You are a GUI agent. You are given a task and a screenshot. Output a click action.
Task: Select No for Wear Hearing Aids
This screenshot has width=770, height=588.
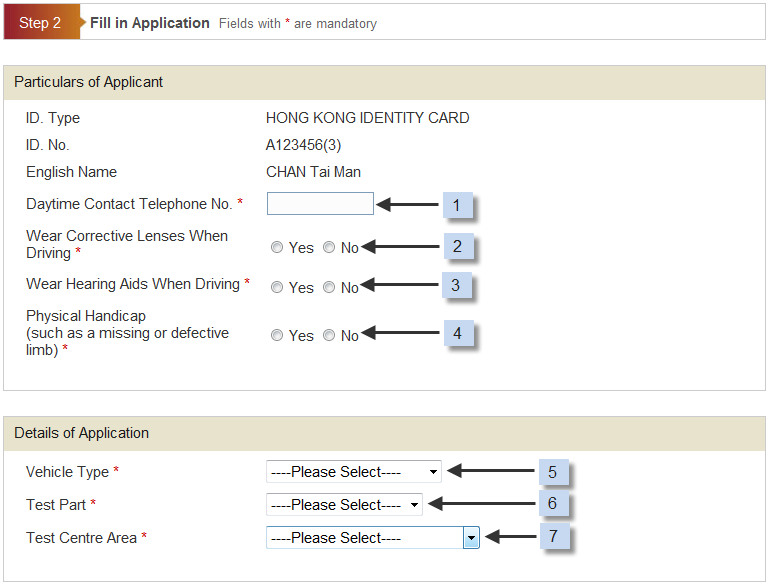pyautogui.click(x=329, y=287)
